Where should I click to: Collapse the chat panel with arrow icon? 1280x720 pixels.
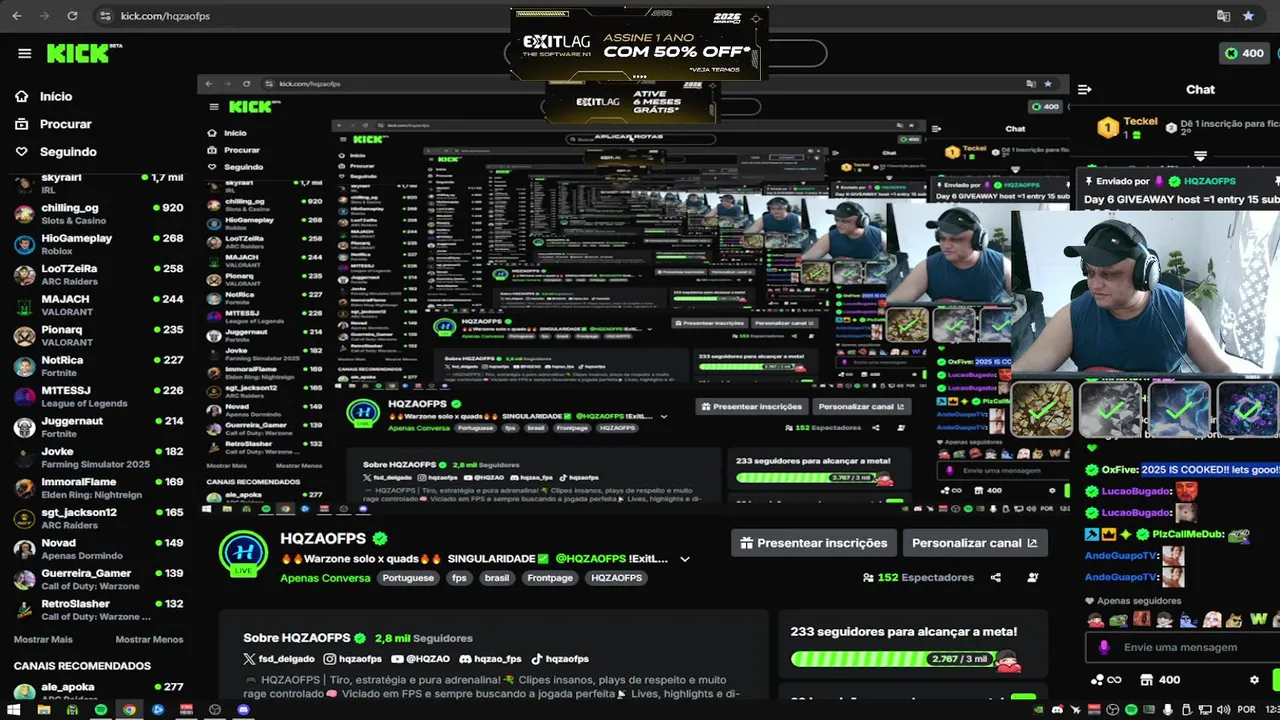tap(1084, 89)
